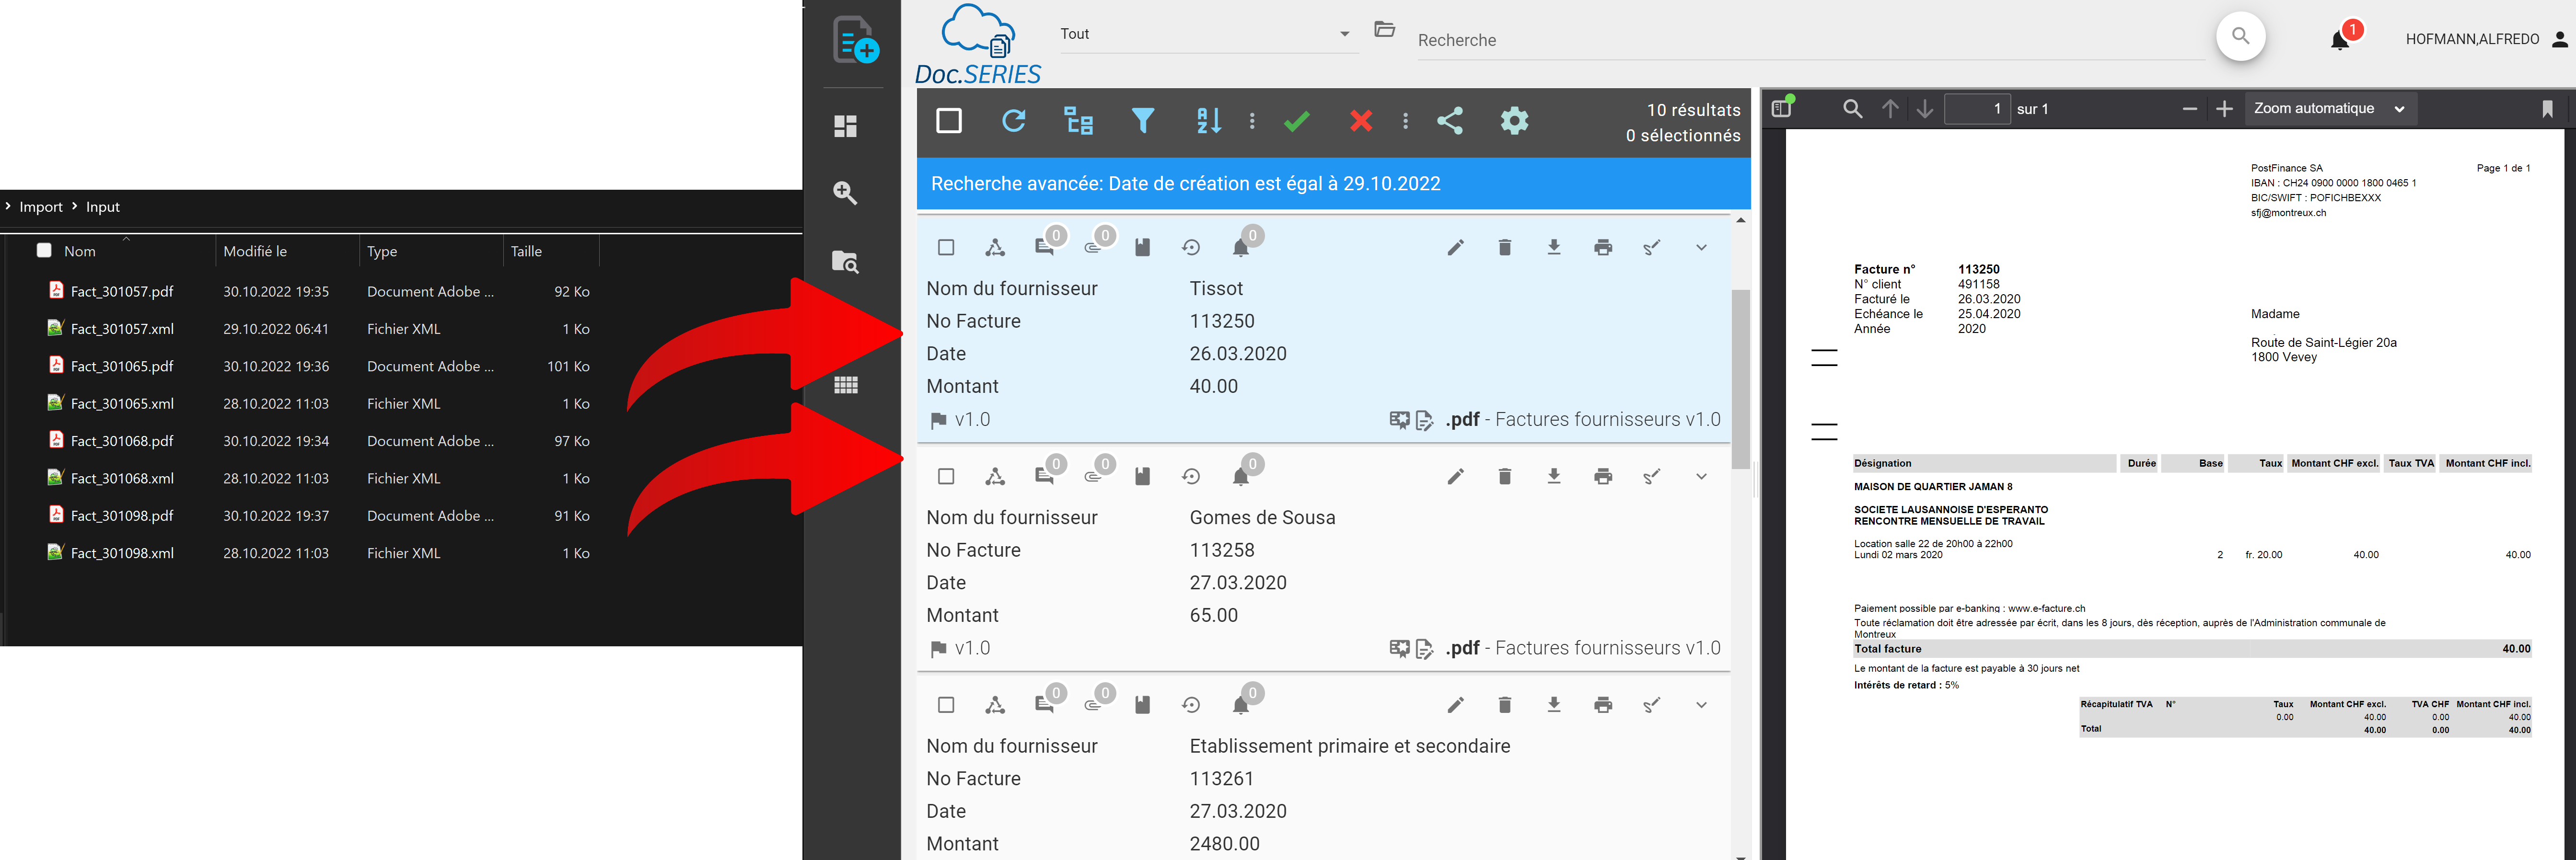Open the grid view icon in sidebar

pos(846,385)
